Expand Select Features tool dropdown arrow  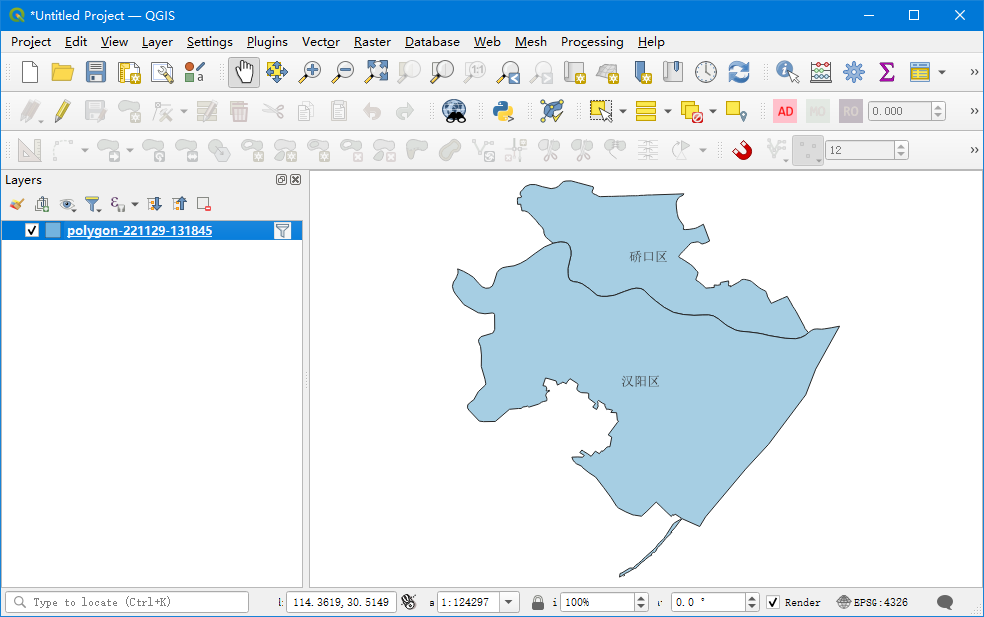623,112
